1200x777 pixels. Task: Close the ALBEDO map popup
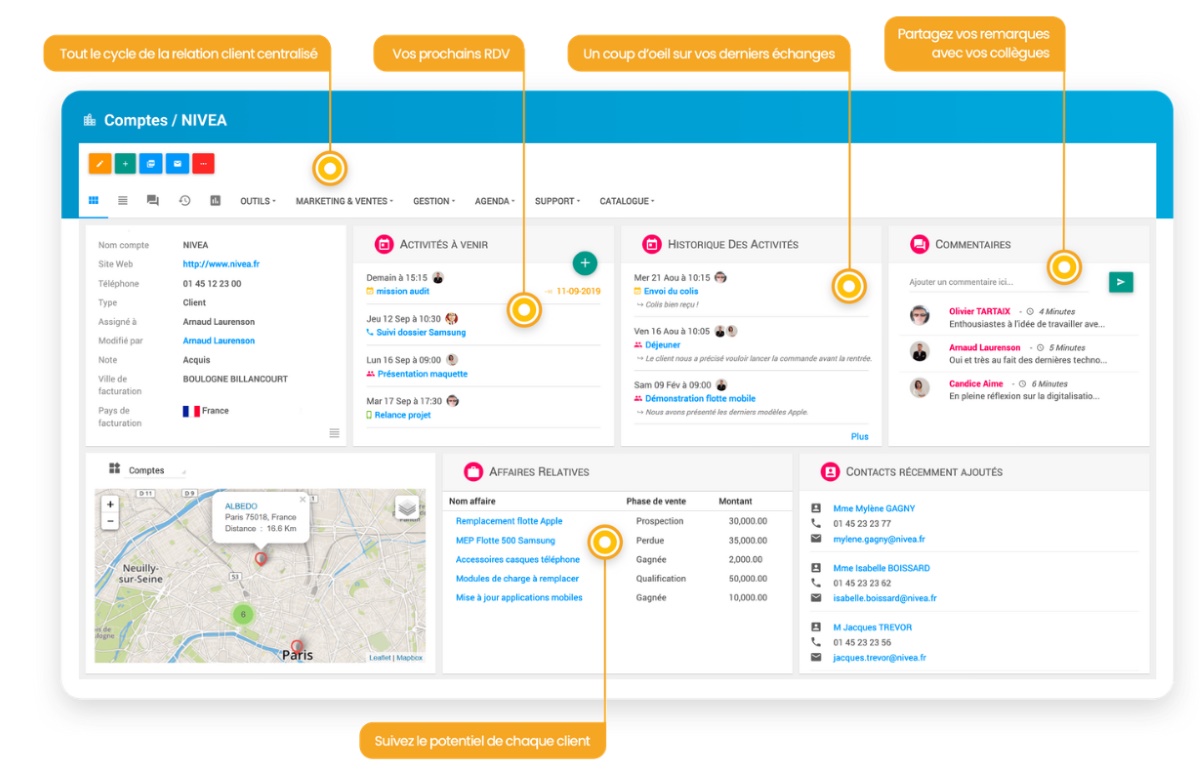pyautogui.click(x=303, y=499)
